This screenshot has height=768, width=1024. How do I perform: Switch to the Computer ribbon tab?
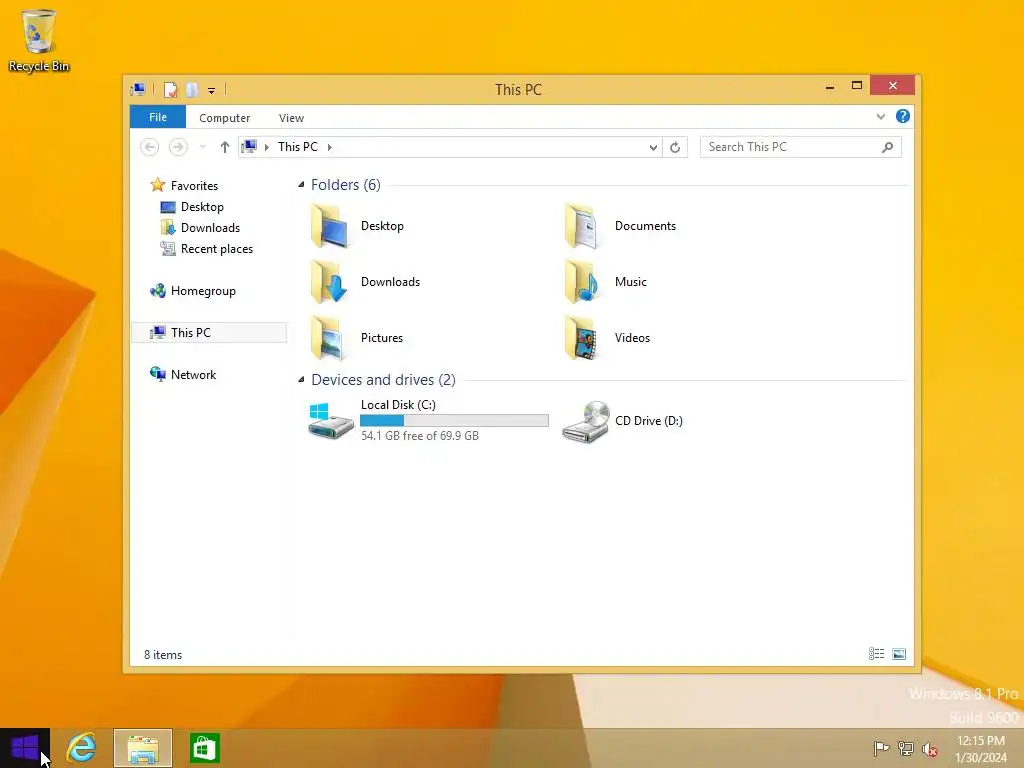click(x=225, y=118)
